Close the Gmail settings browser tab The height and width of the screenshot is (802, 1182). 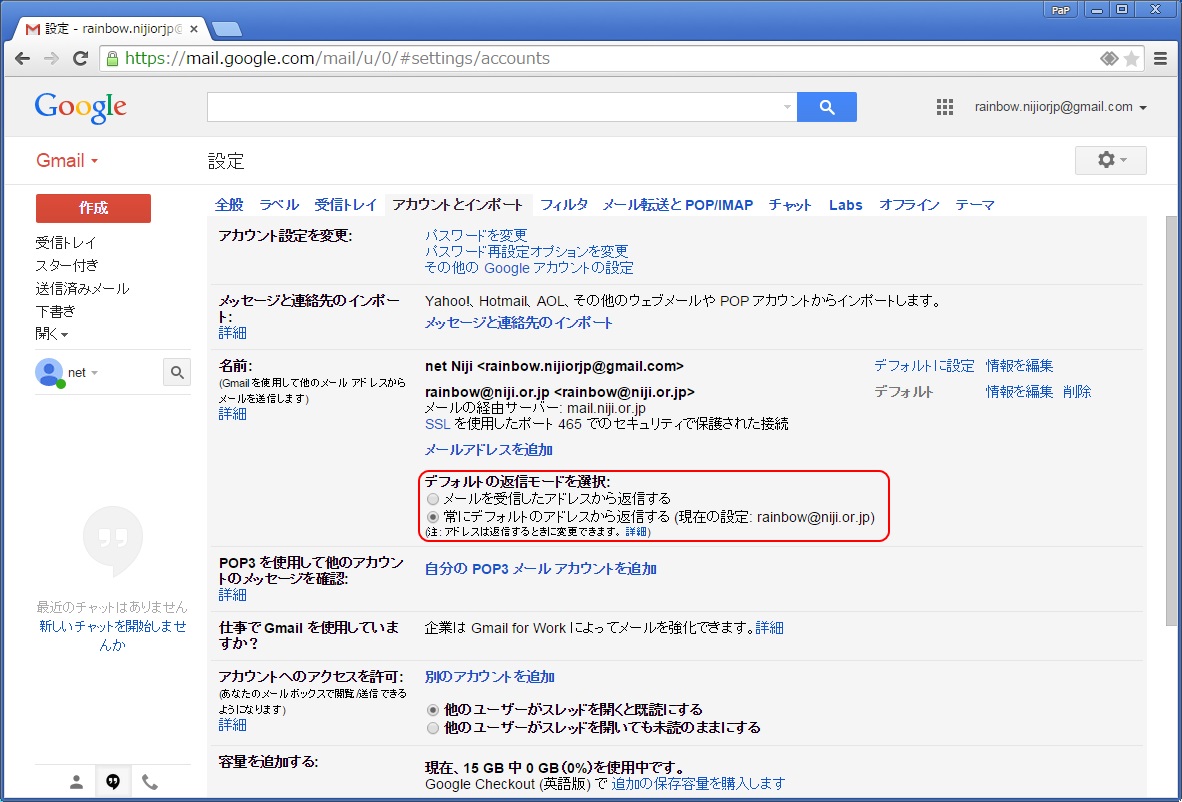(194, 29)
